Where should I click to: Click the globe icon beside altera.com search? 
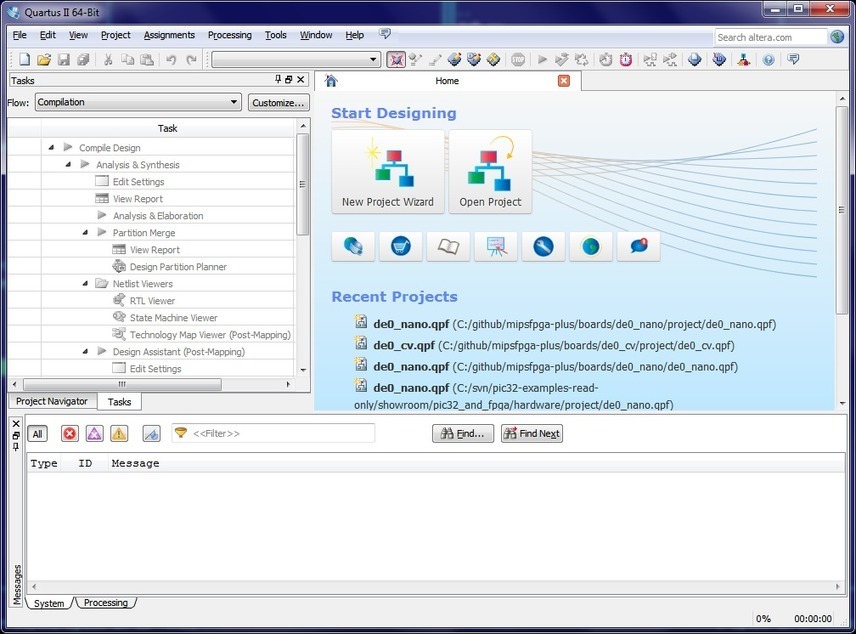tap(837, 37)
